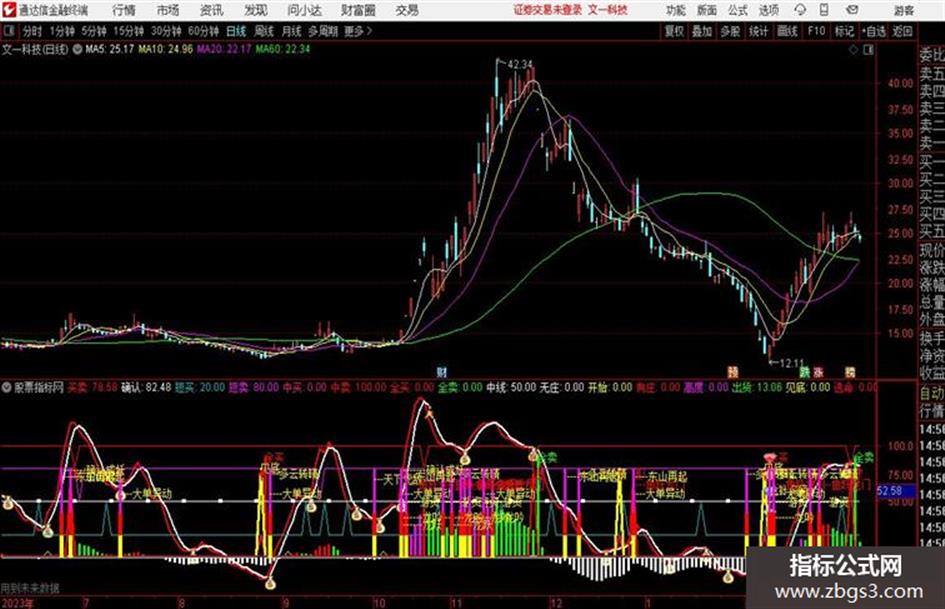Switch to the 60分钟 period tab
945x609 pixels.
point(204,31)
